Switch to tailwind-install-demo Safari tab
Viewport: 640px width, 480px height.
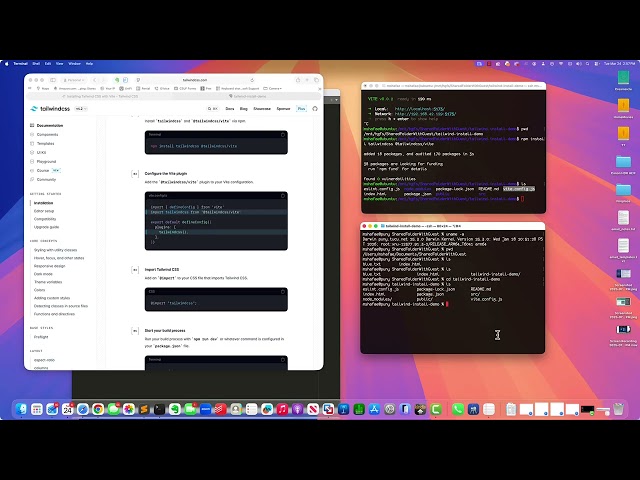click(247, 96)
